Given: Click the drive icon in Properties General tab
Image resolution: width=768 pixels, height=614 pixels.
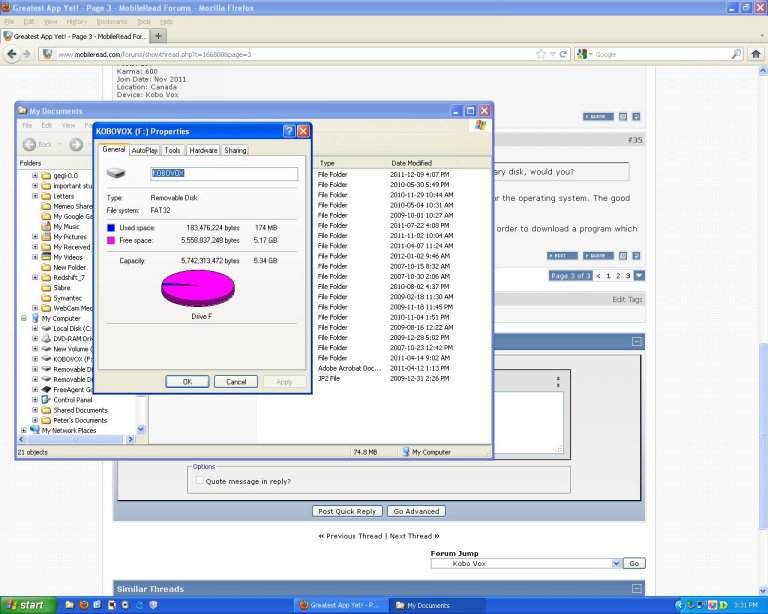Looking at the screenshot, I should [x=117, y=173].
